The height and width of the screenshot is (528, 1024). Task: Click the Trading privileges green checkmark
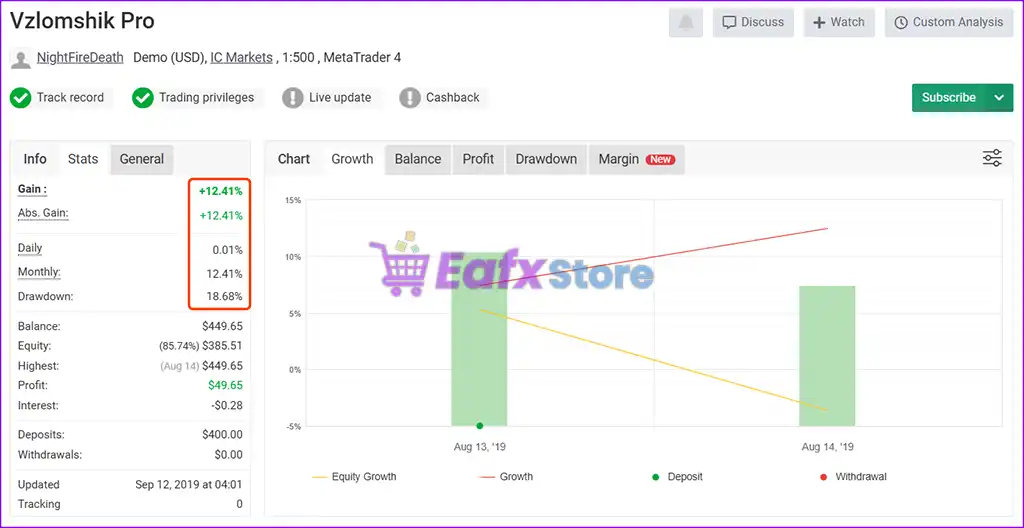[142, 98]
